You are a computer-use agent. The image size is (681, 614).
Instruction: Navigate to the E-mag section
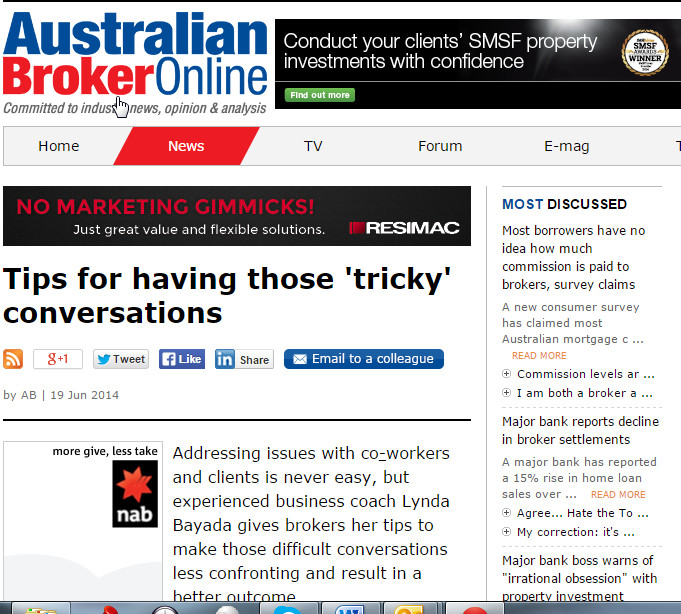click(x=566, y=146)
